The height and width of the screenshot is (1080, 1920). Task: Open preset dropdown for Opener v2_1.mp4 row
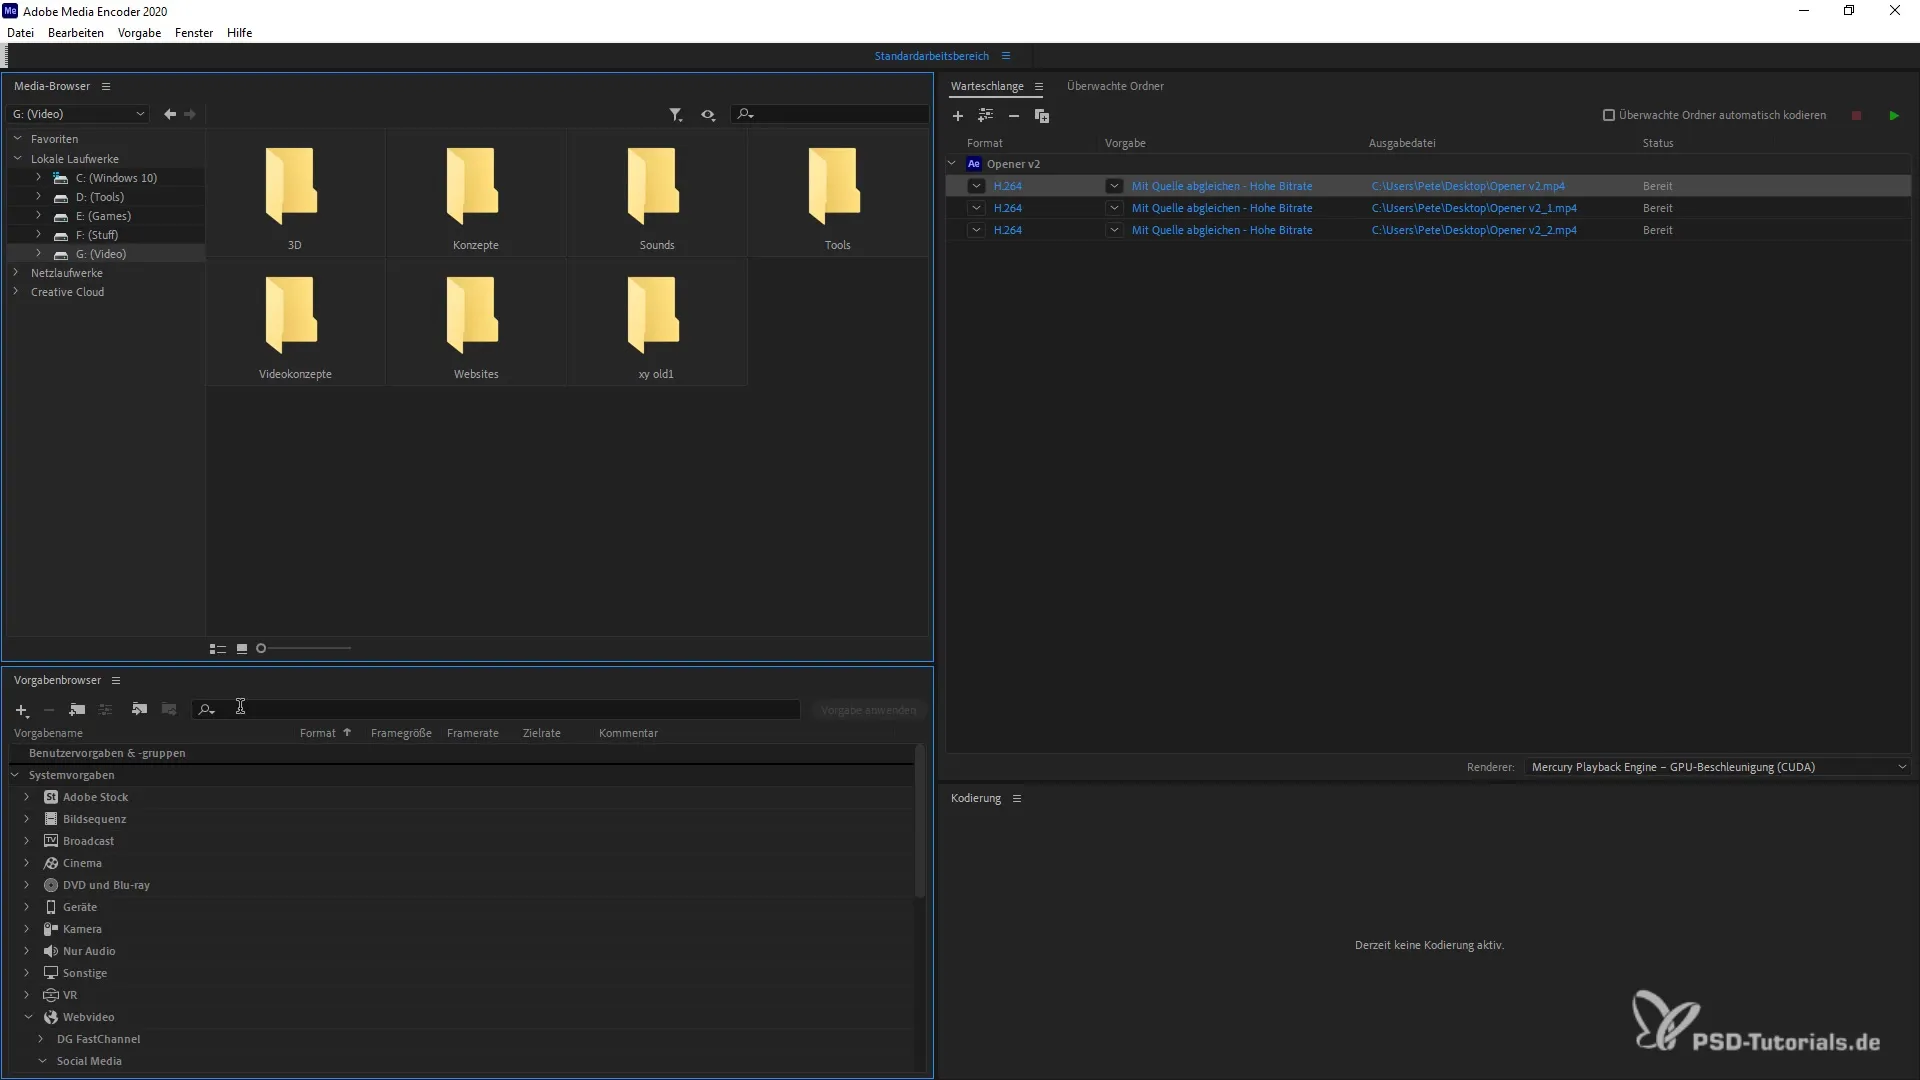(1114, 208)
